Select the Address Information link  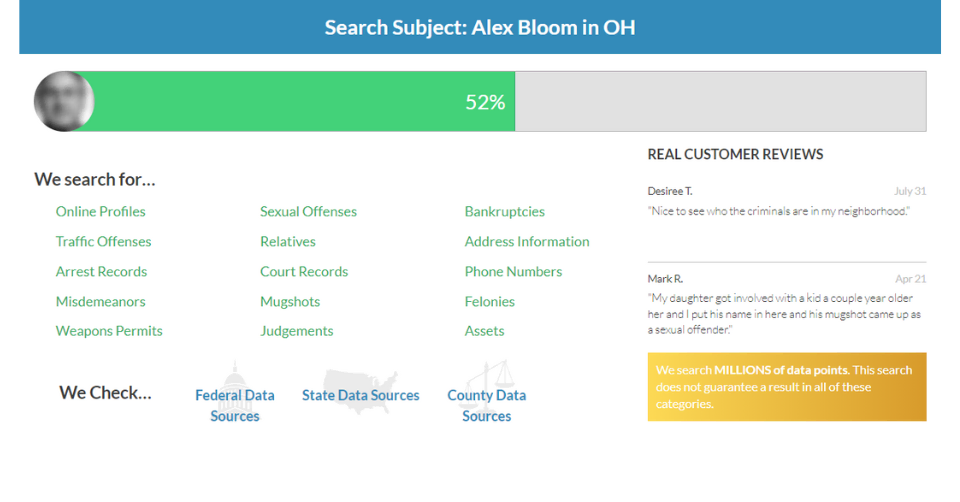[526, 241]
